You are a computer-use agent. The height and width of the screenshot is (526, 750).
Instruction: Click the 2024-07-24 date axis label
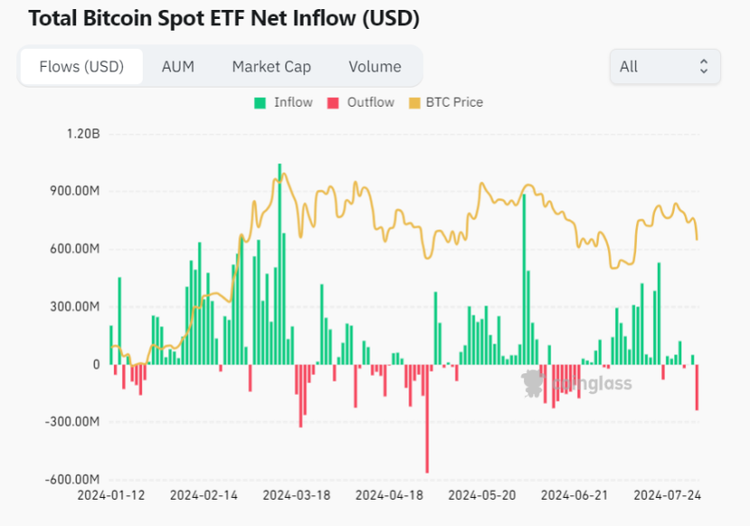[667, 495]
